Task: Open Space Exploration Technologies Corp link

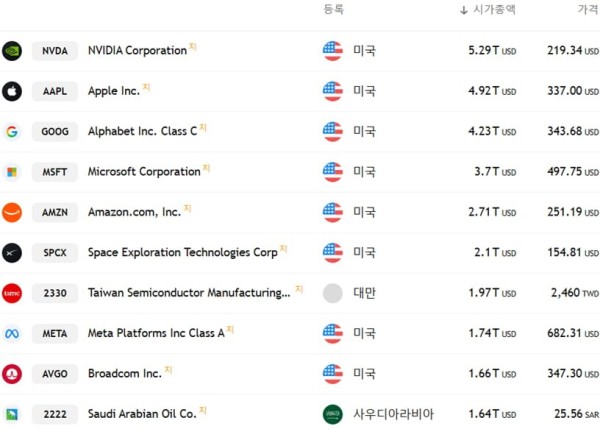Action: coord(183,253)
